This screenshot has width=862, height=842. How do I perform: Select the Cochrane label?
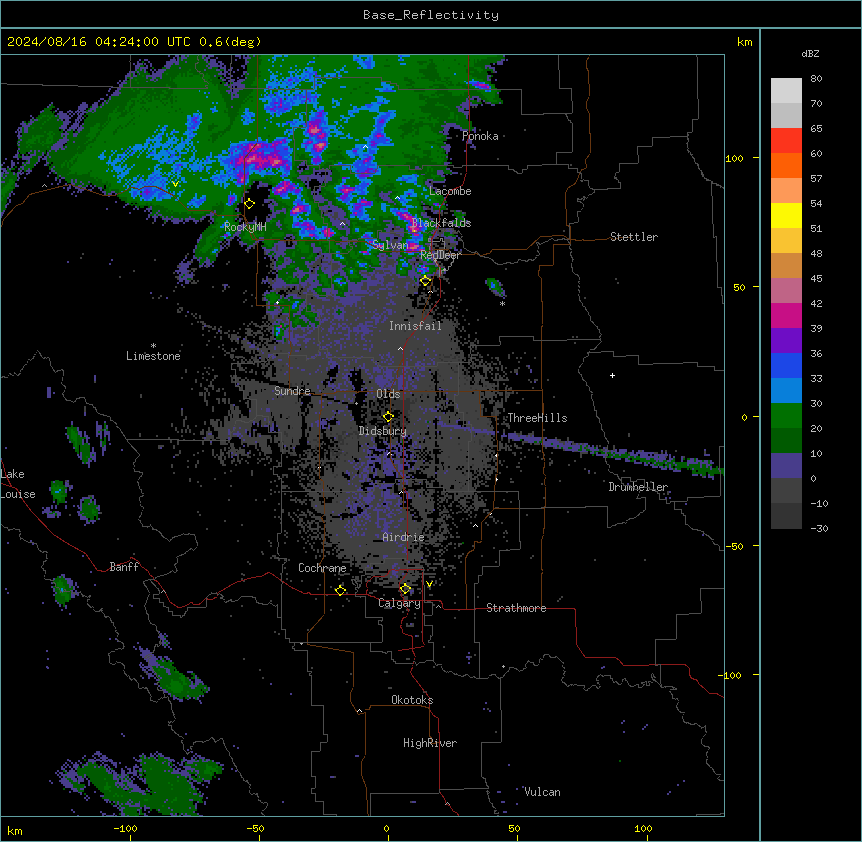coord(322,568)
